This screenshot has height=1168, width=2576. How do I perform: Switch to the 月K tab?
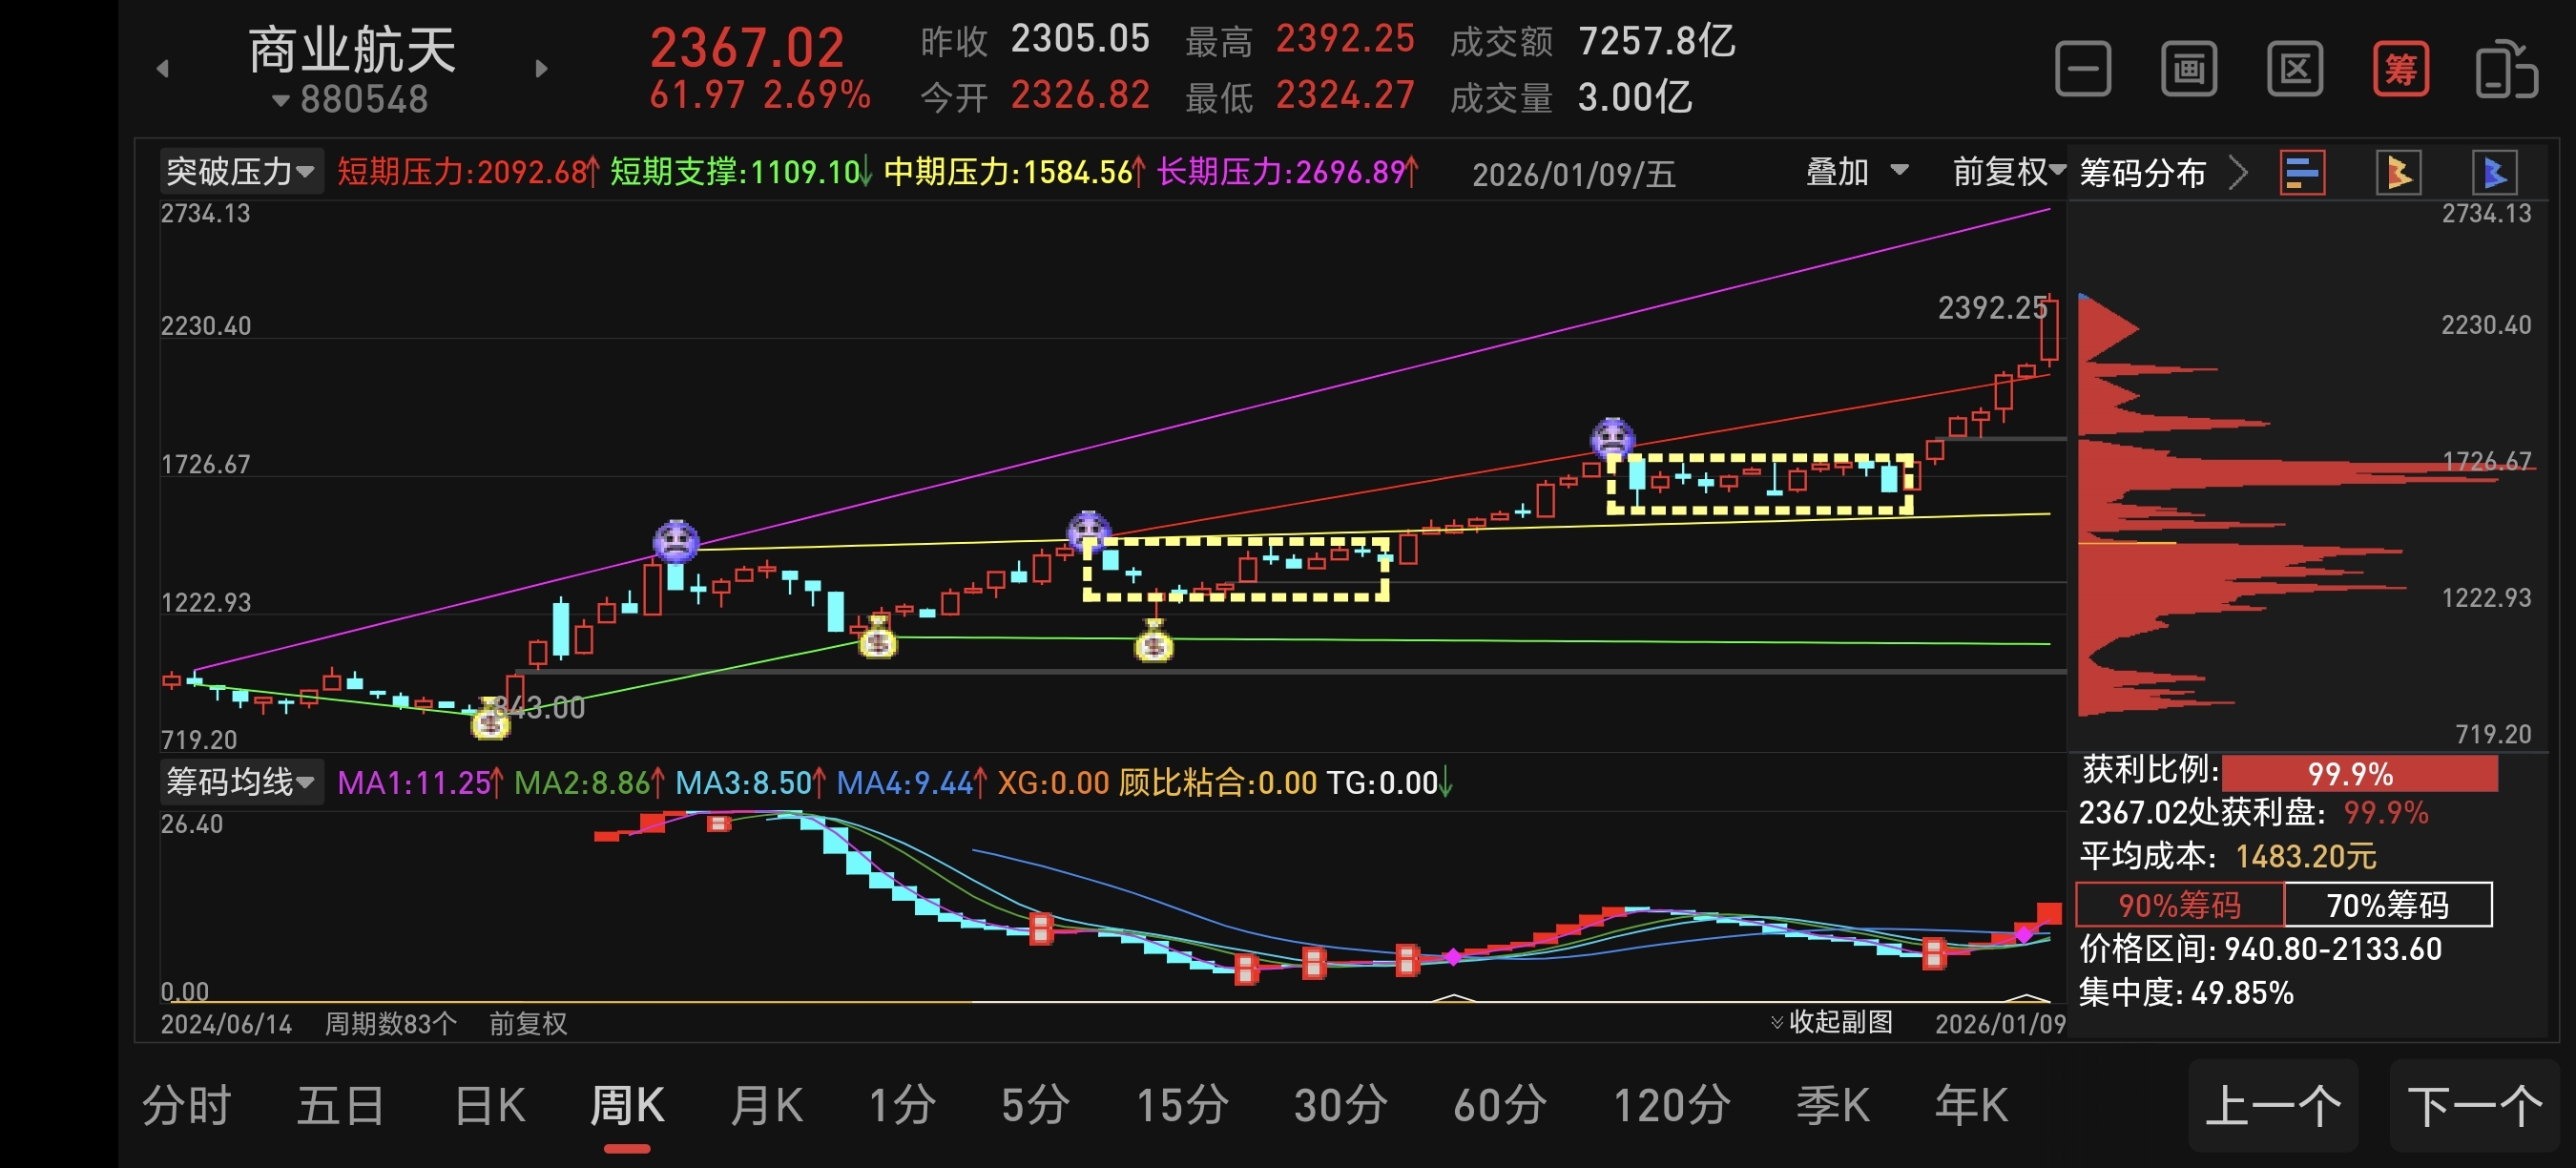tap(766, 1106)
